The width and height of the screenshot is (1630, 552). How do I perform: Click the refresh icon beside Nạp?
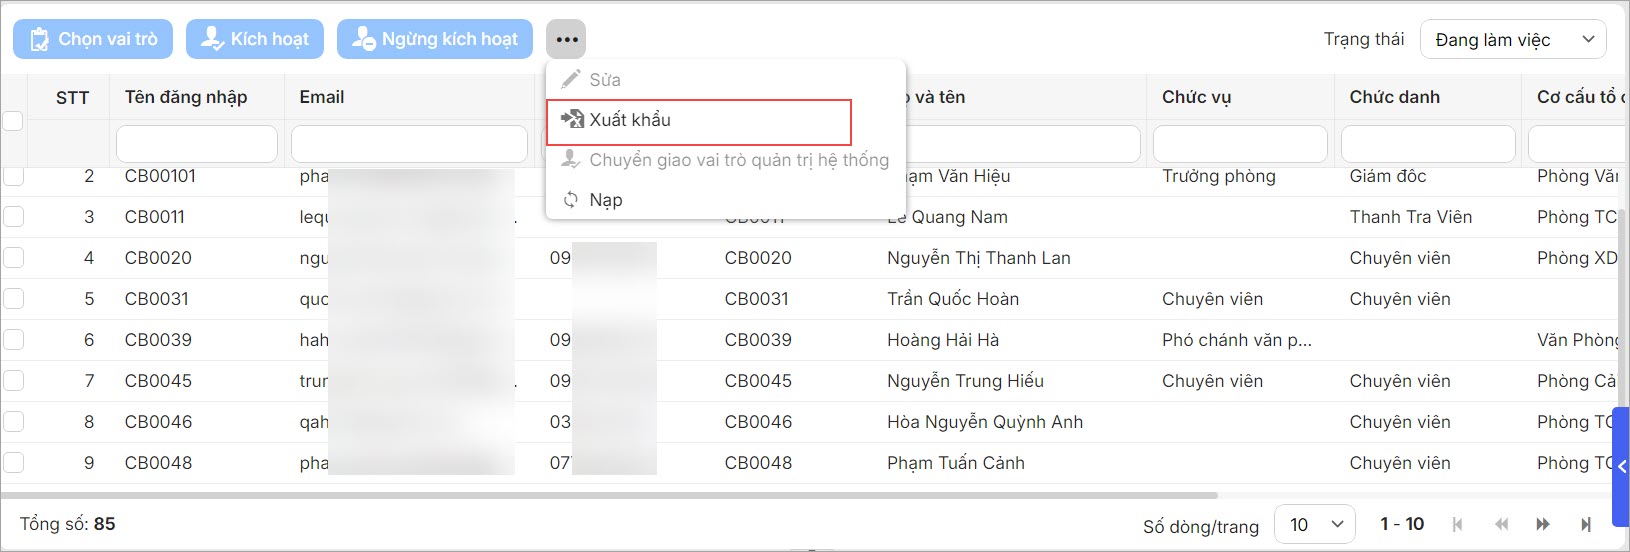571,199
